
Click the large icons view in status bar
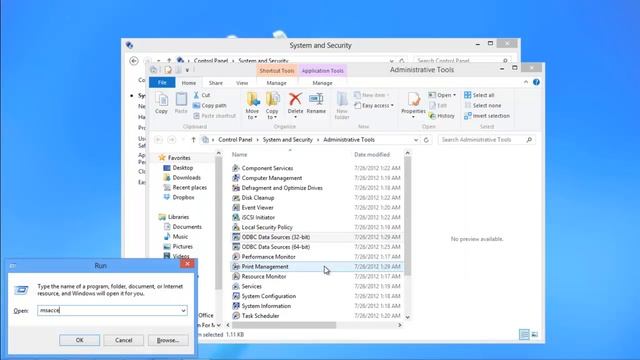coord(535,335)
